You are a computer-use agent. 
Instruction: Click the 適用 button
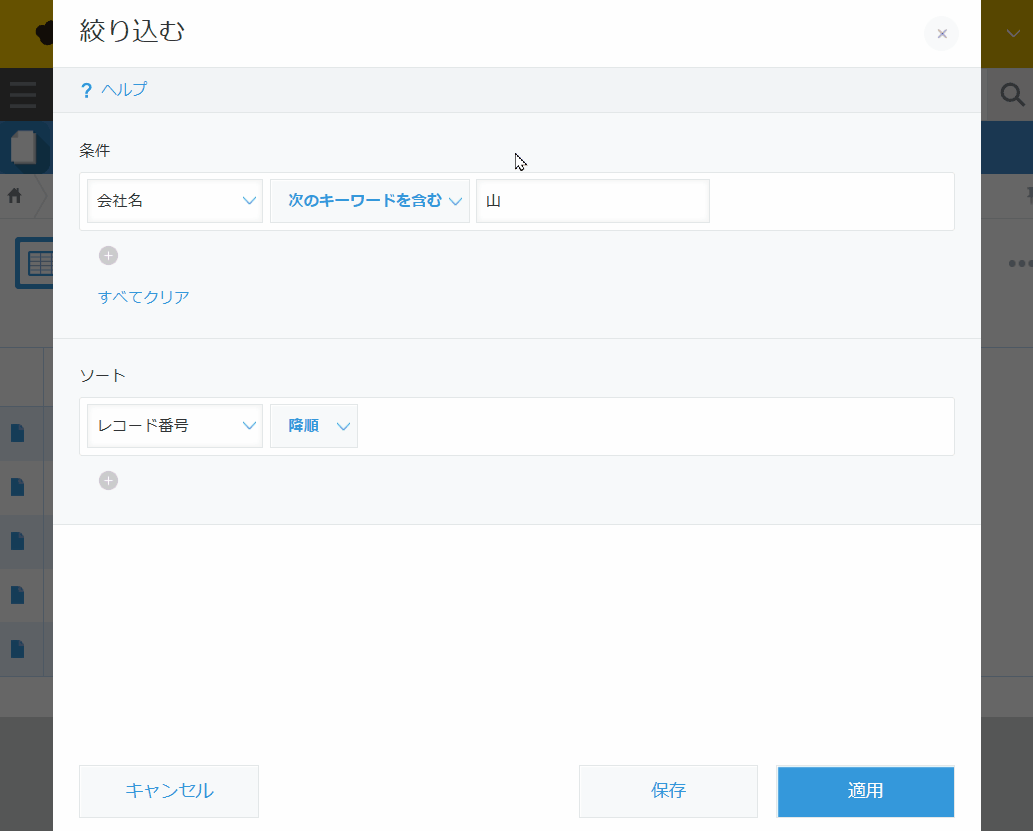click(866, 791)
